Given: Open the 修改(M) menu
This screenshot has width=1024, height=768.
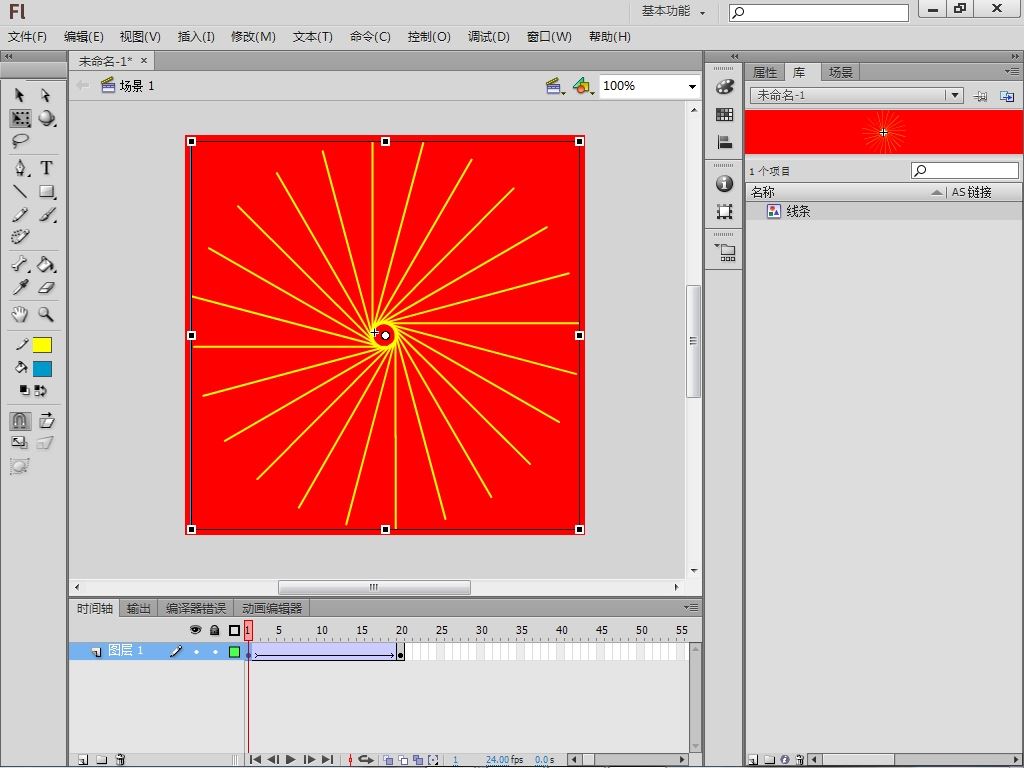Looking at the screenshot, I should [253, 37].
